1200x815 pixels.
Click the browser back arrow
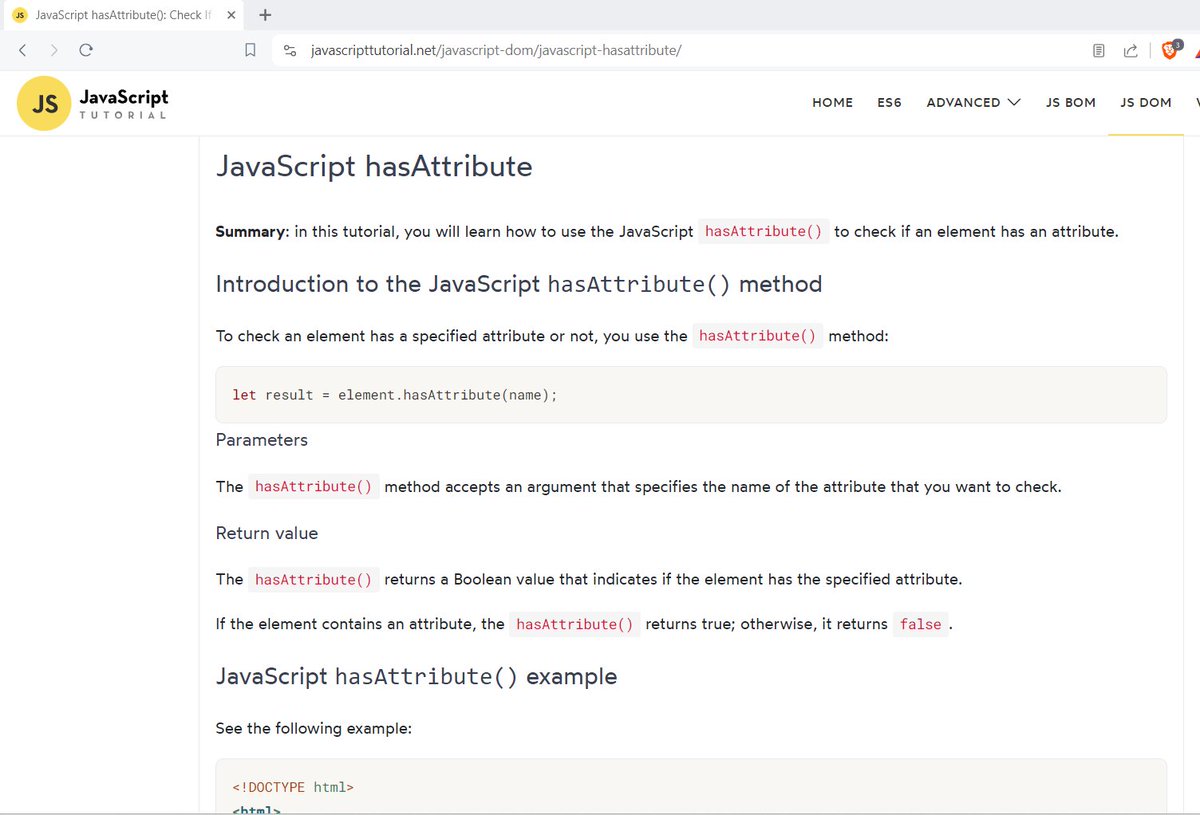(22, 50)
